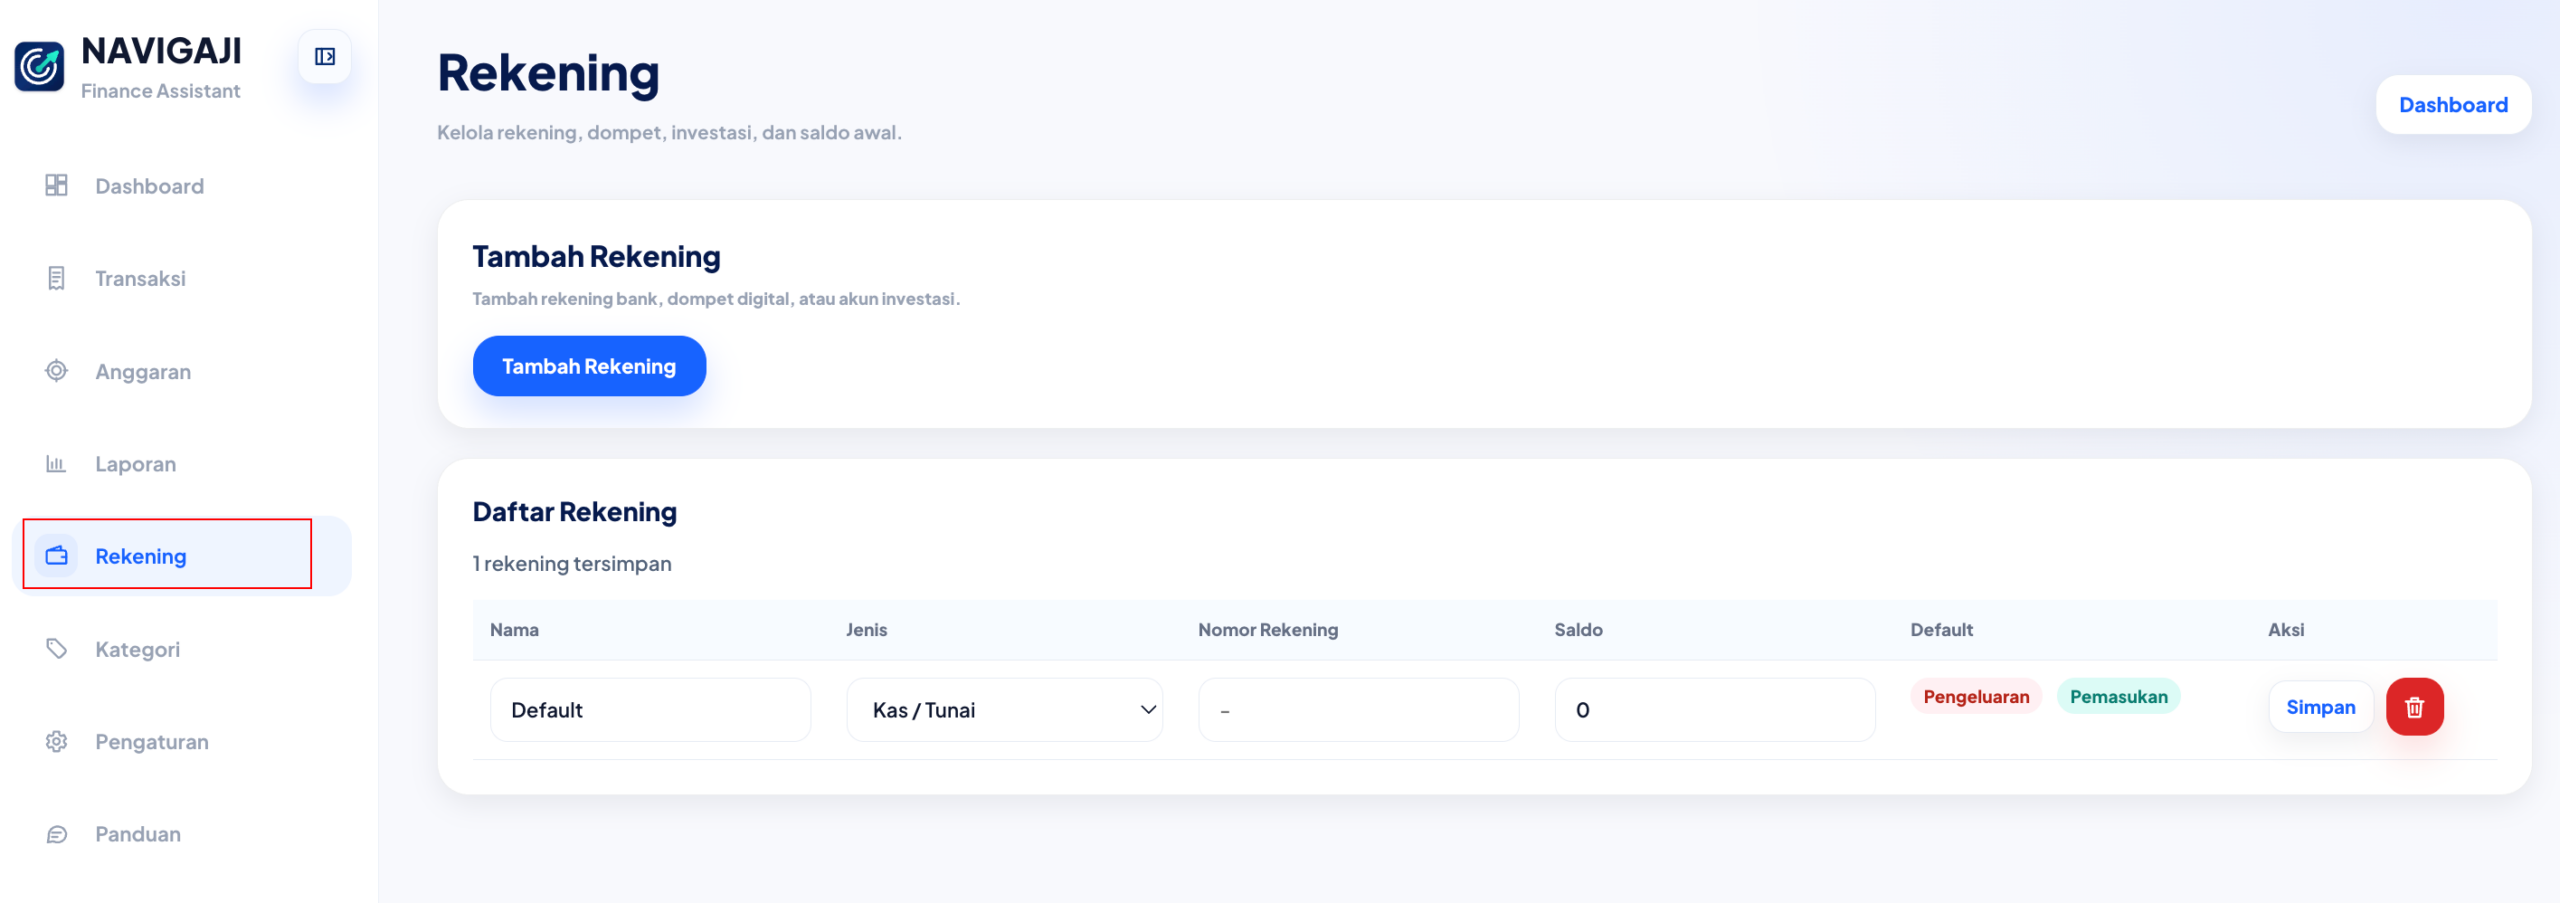Collapse the sidebar with the panel toggle icon
This screenshot has height=903, width=2560.
click(325, 57)
